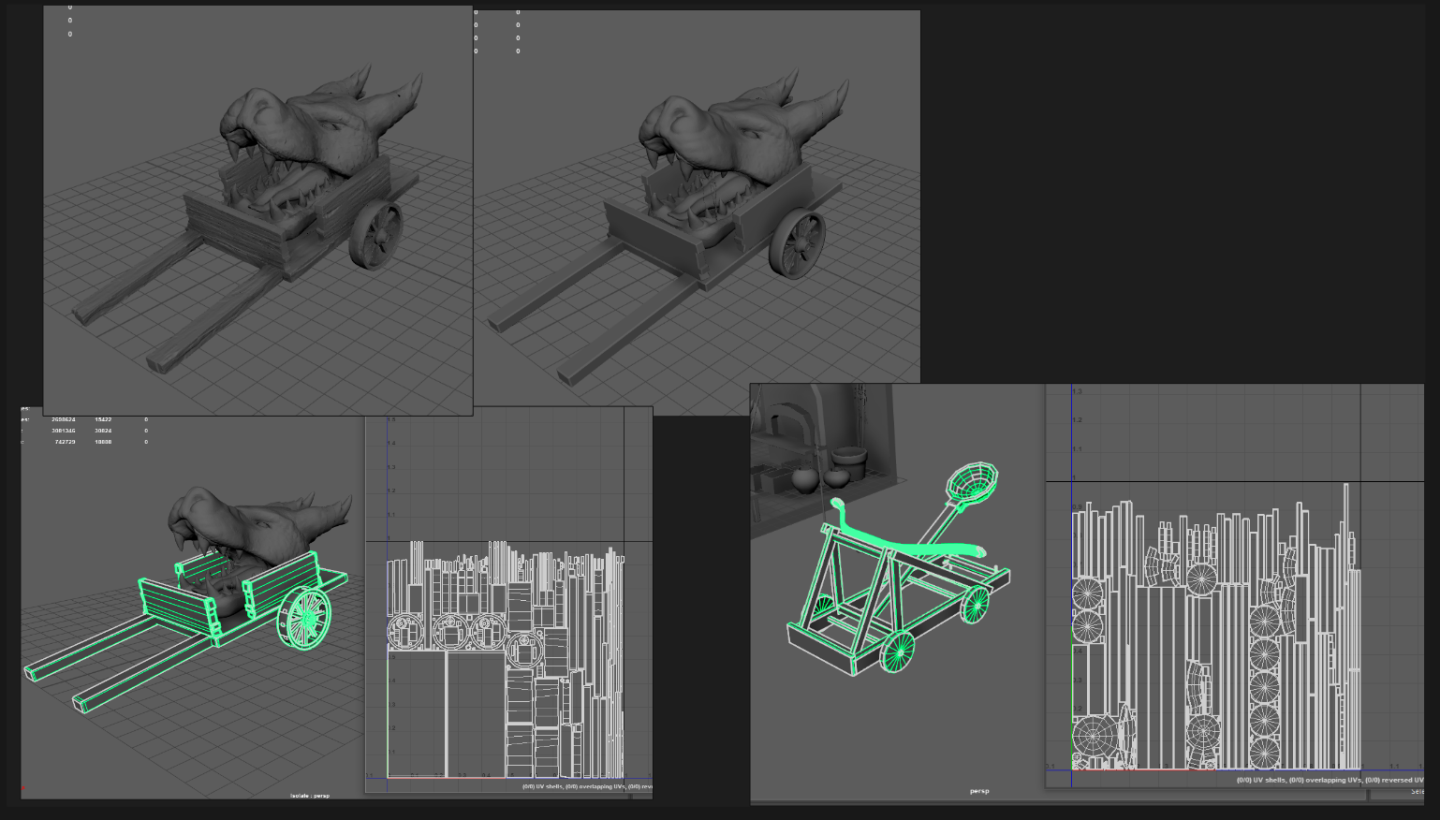Pick the wheel of the untextured smooth cart

797,243
